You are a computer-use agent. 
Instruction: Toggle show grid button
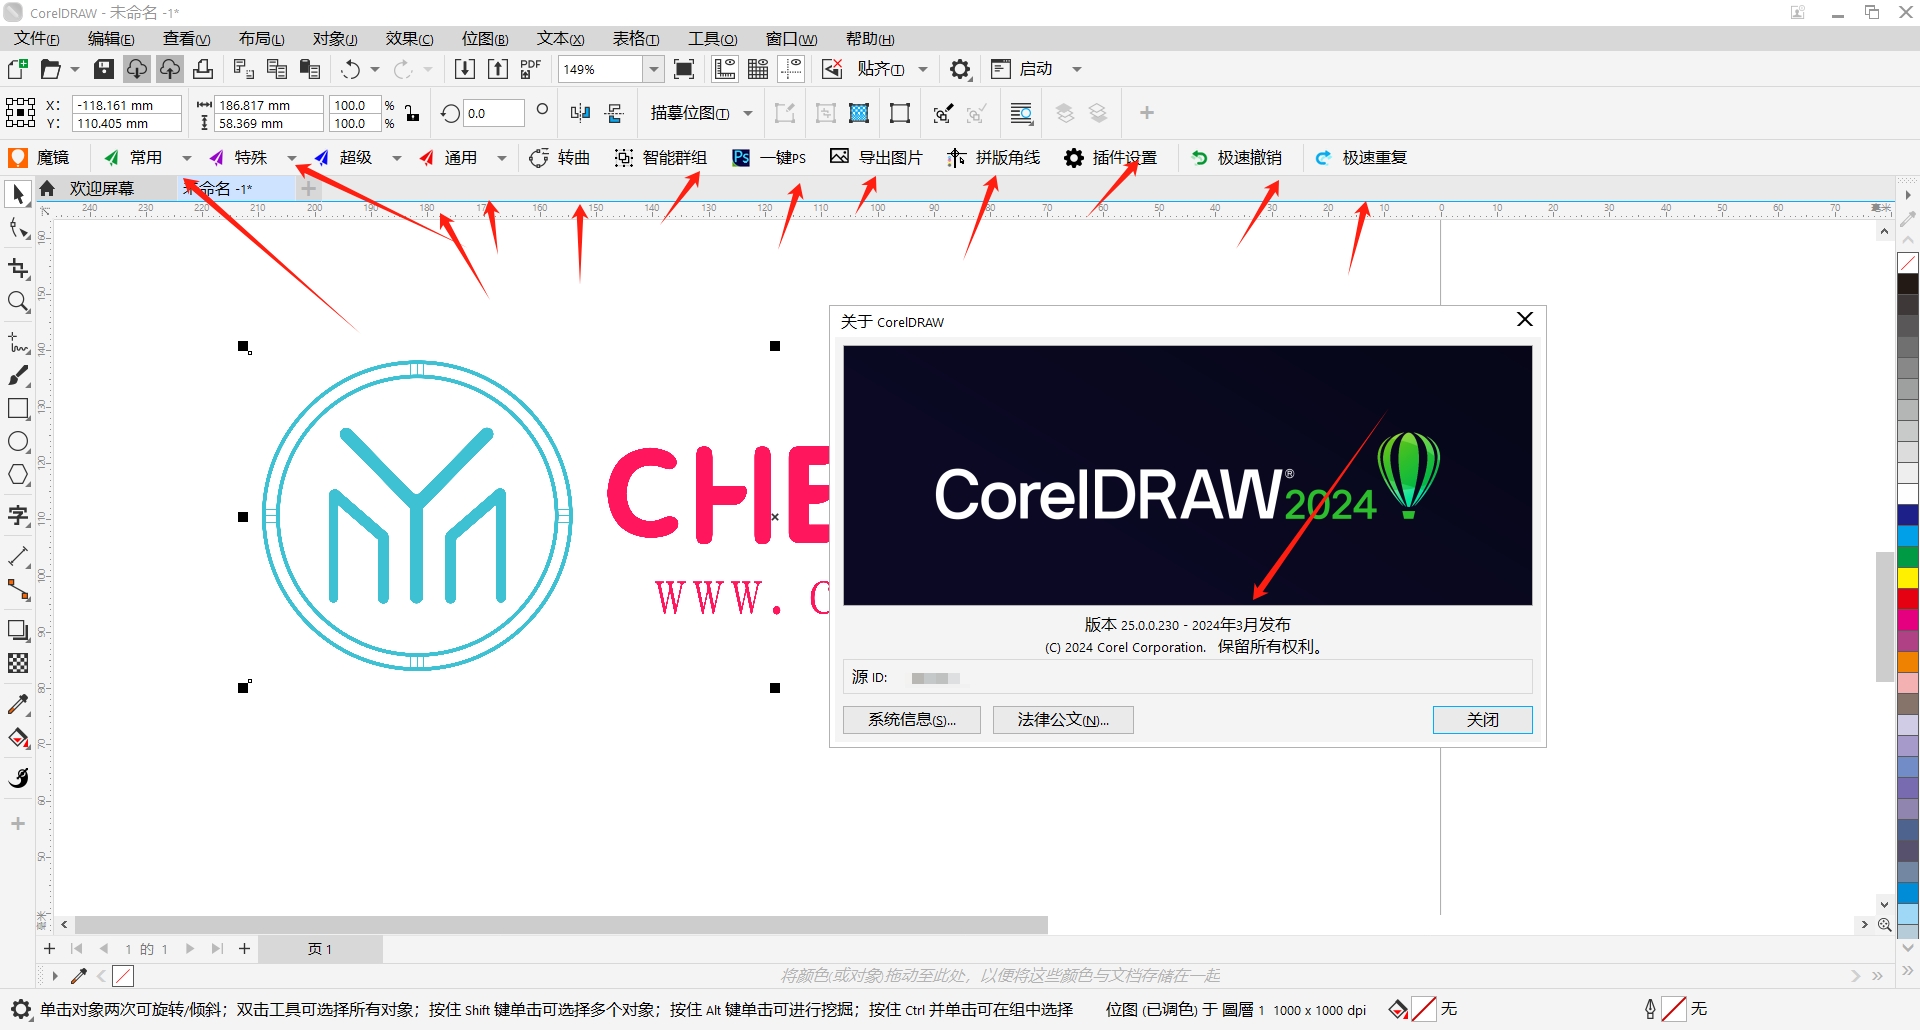pos(758,69)
